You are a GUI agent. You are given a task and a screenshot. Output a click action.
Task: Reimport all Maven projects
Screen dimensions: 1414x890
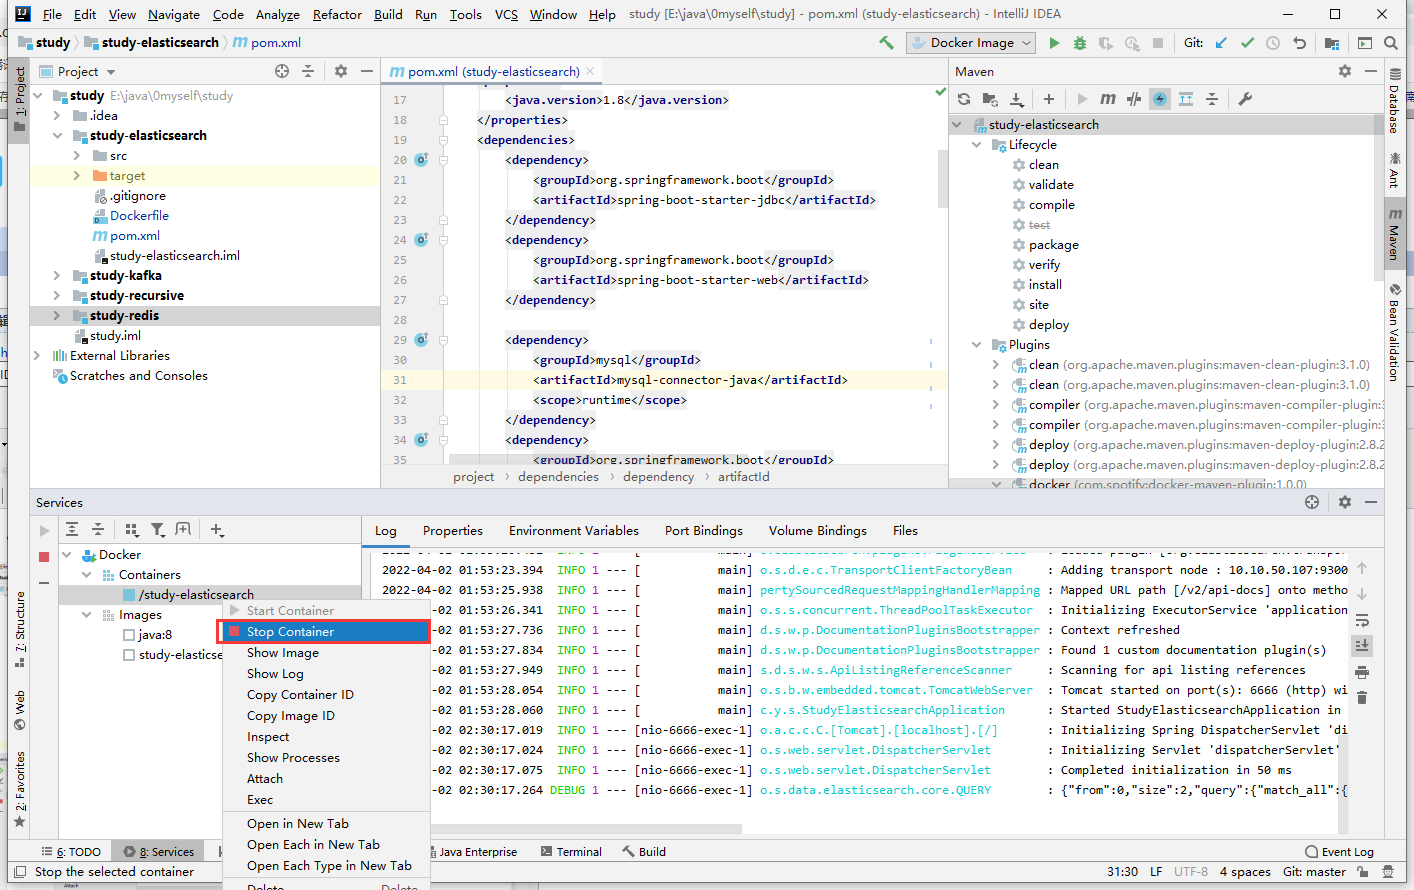[x=964, y=99]
